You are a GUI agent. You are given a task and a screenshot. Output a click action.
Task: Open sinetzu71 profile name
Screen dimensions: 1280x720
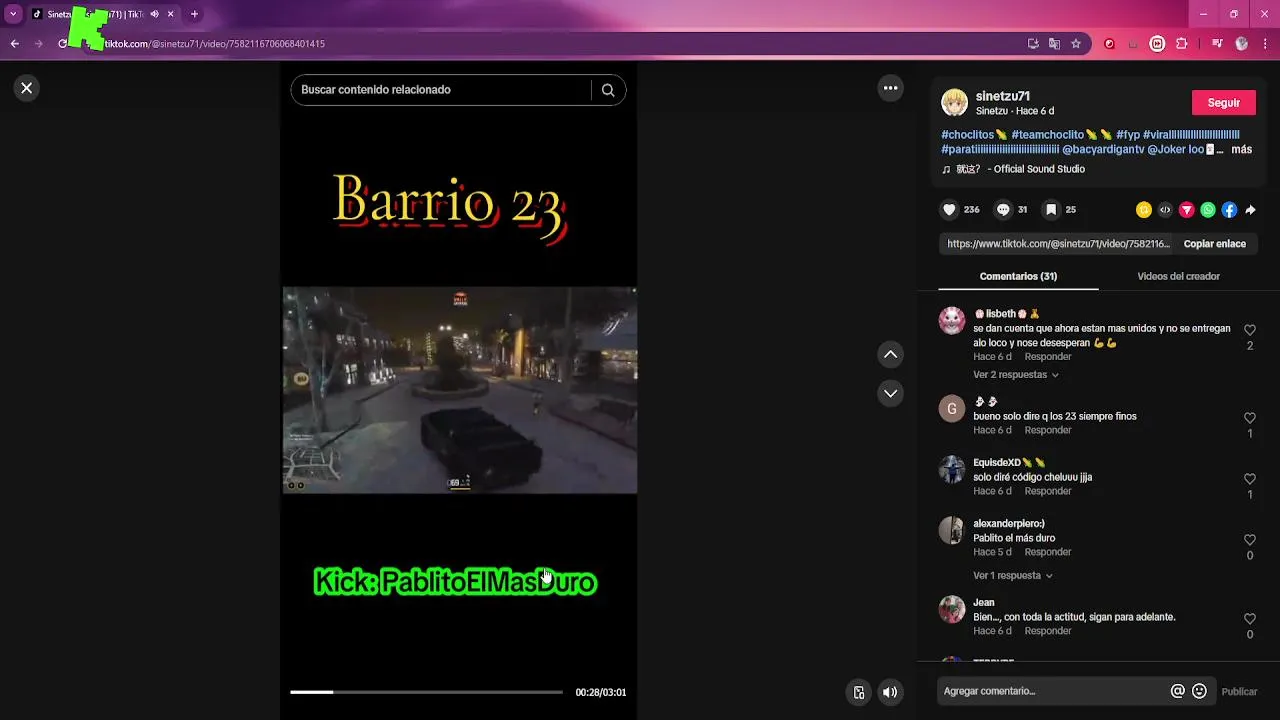pos(1003,96)
